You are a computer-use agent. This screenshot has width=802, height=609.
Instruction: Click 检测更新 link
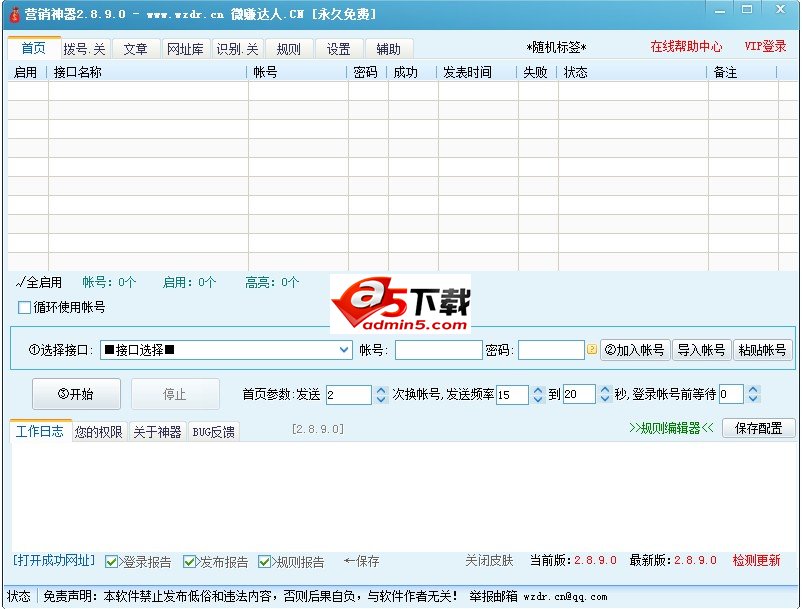(756, 560)
